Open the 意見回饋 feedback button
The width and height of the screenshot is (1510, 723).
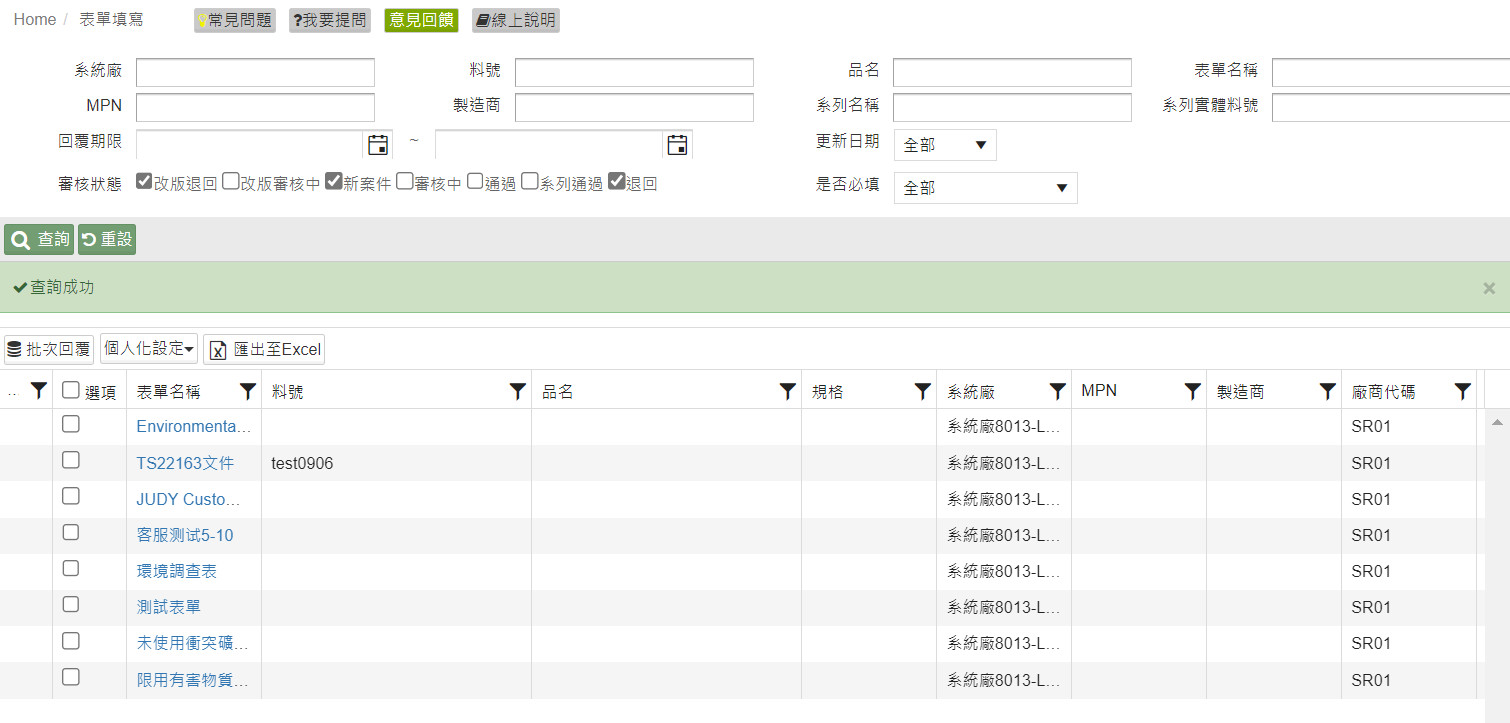click(421, 20)
